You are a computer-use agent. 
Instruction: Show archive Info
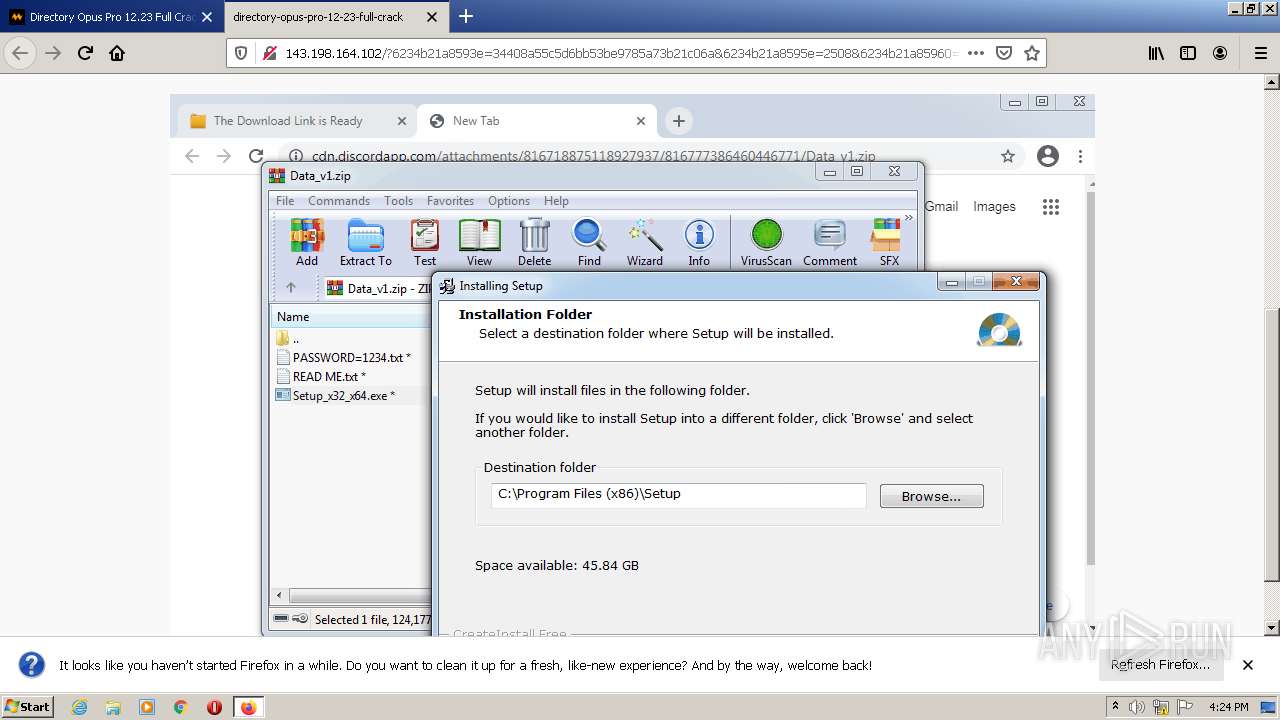[699, 243]
